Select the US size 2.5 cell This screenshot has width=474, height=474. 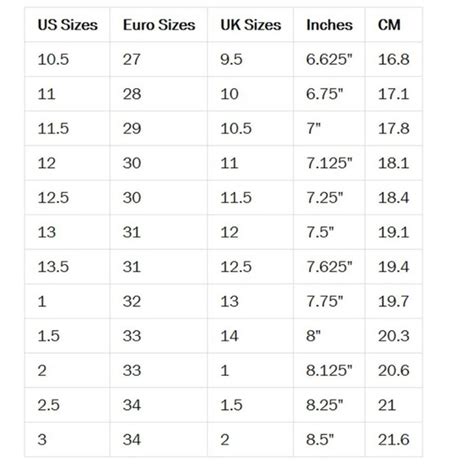(x=67, y=405)
